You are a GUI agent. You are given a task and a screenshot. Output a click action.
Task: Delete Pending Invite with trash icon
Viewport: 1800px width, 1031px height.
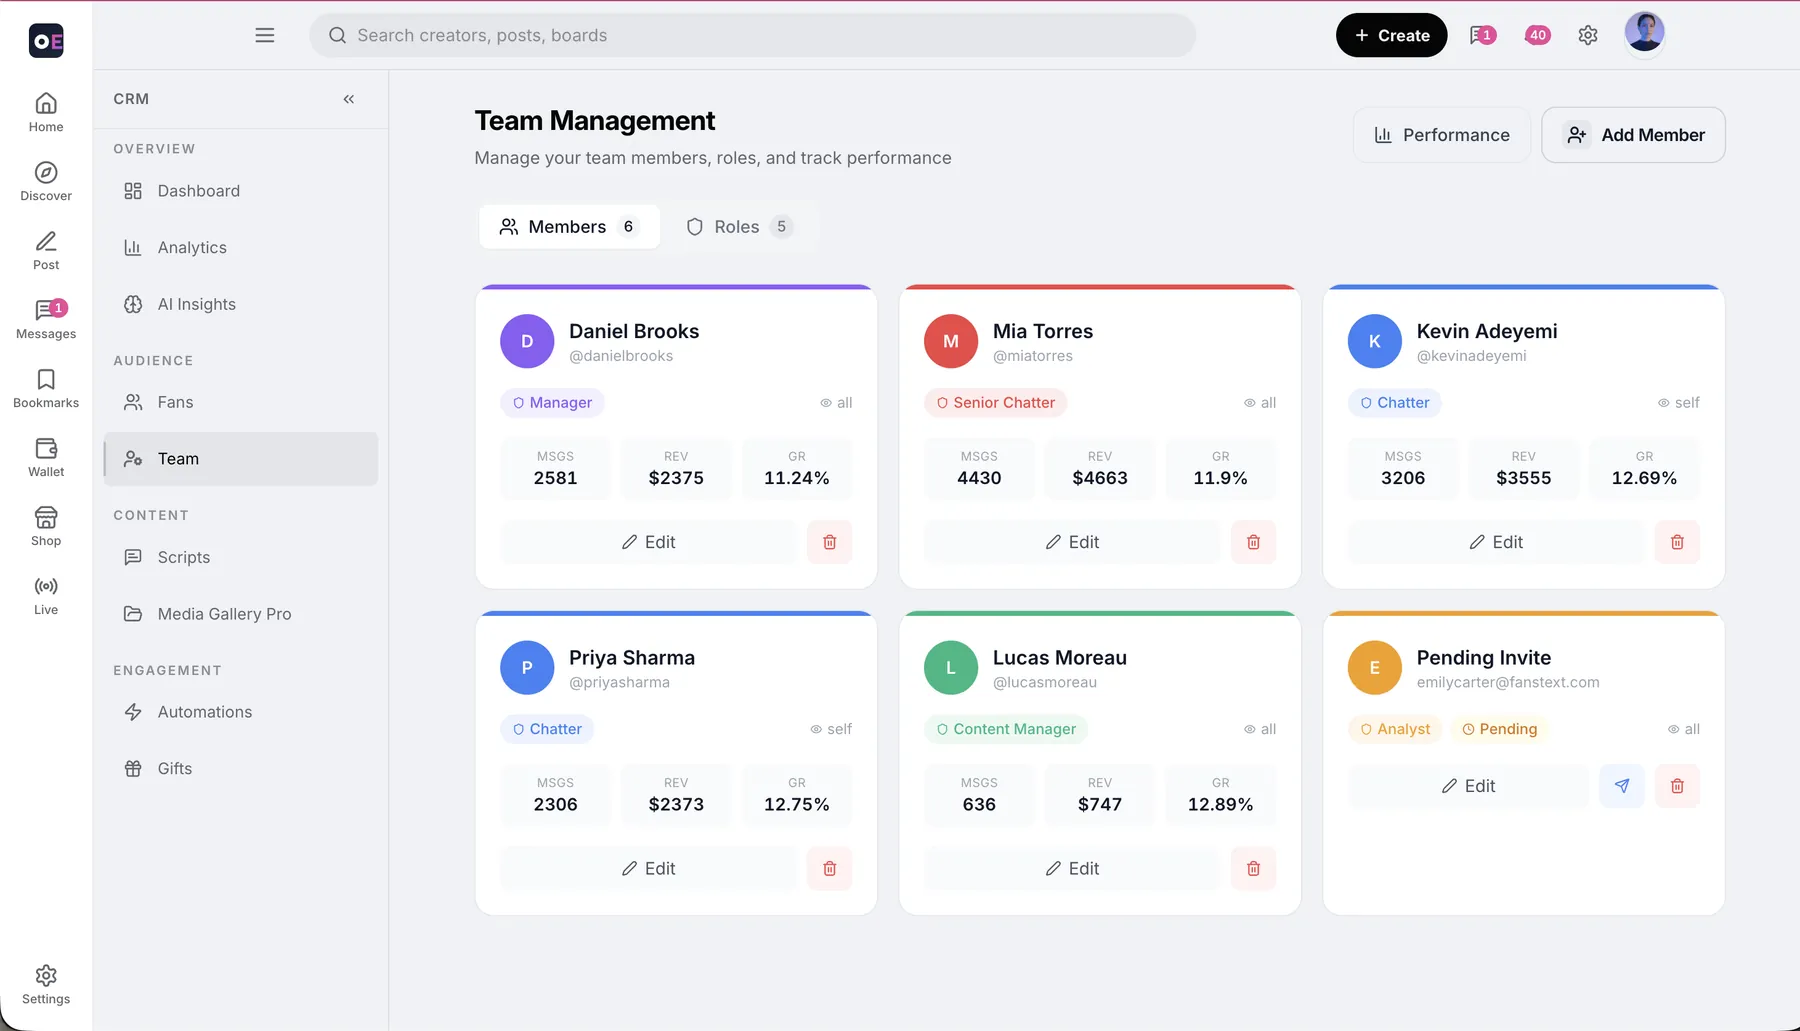(x=1677, y=786)
